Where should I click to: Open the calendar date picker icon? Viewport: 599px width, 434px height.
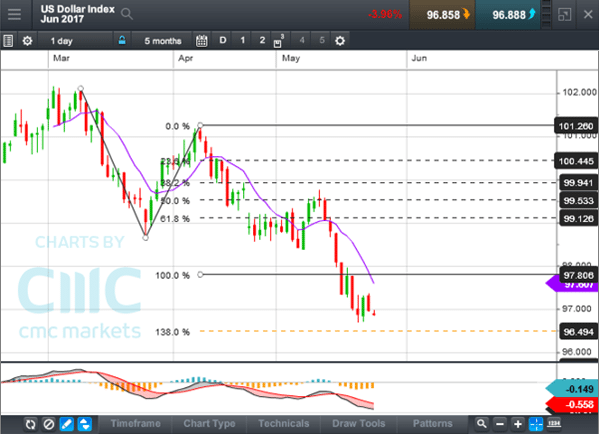[202, 40]
